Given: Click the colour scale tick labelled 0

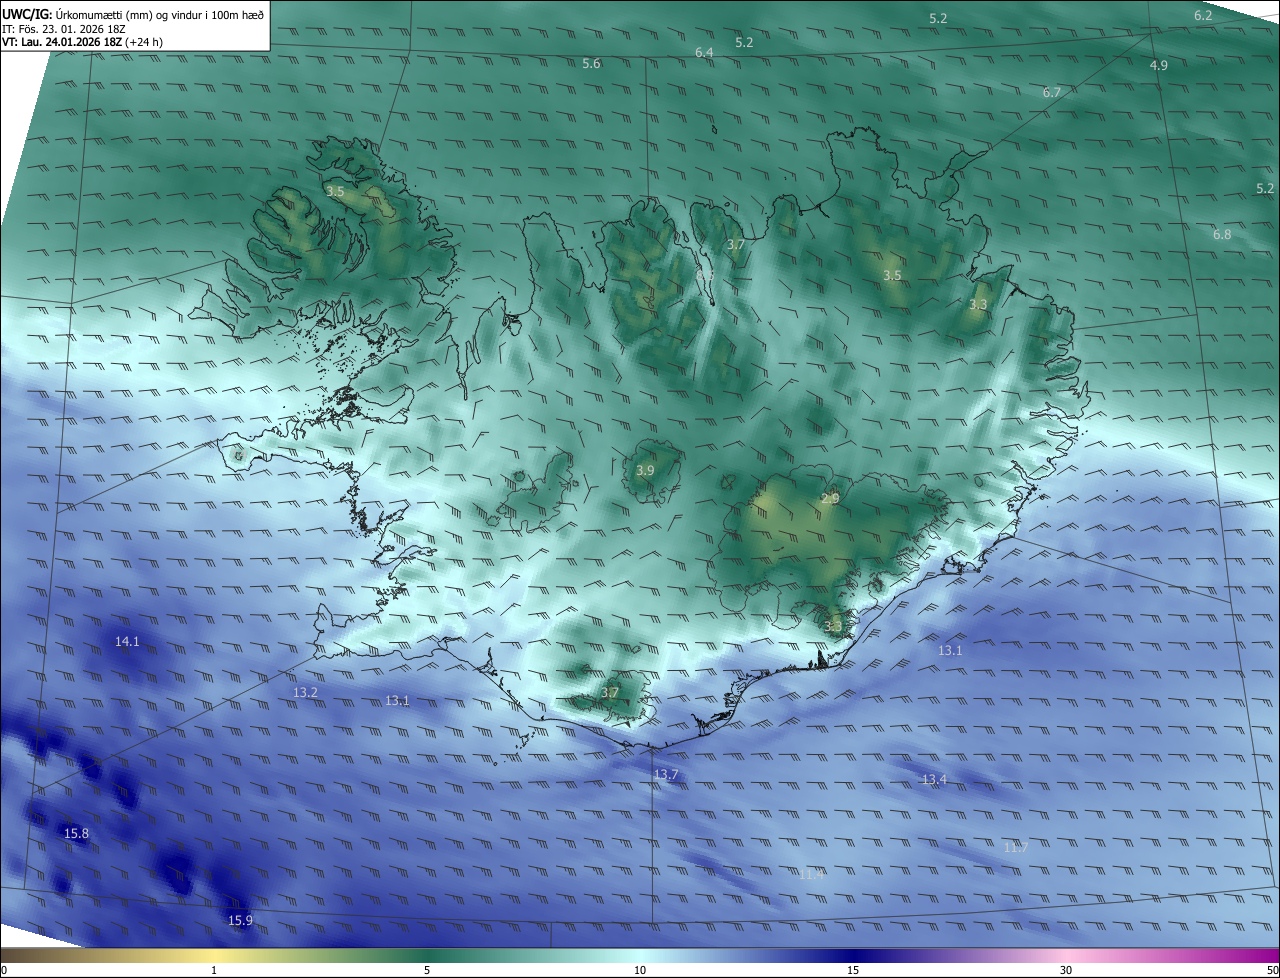Looking at the screenshot, I should click(x=4, y=970).
